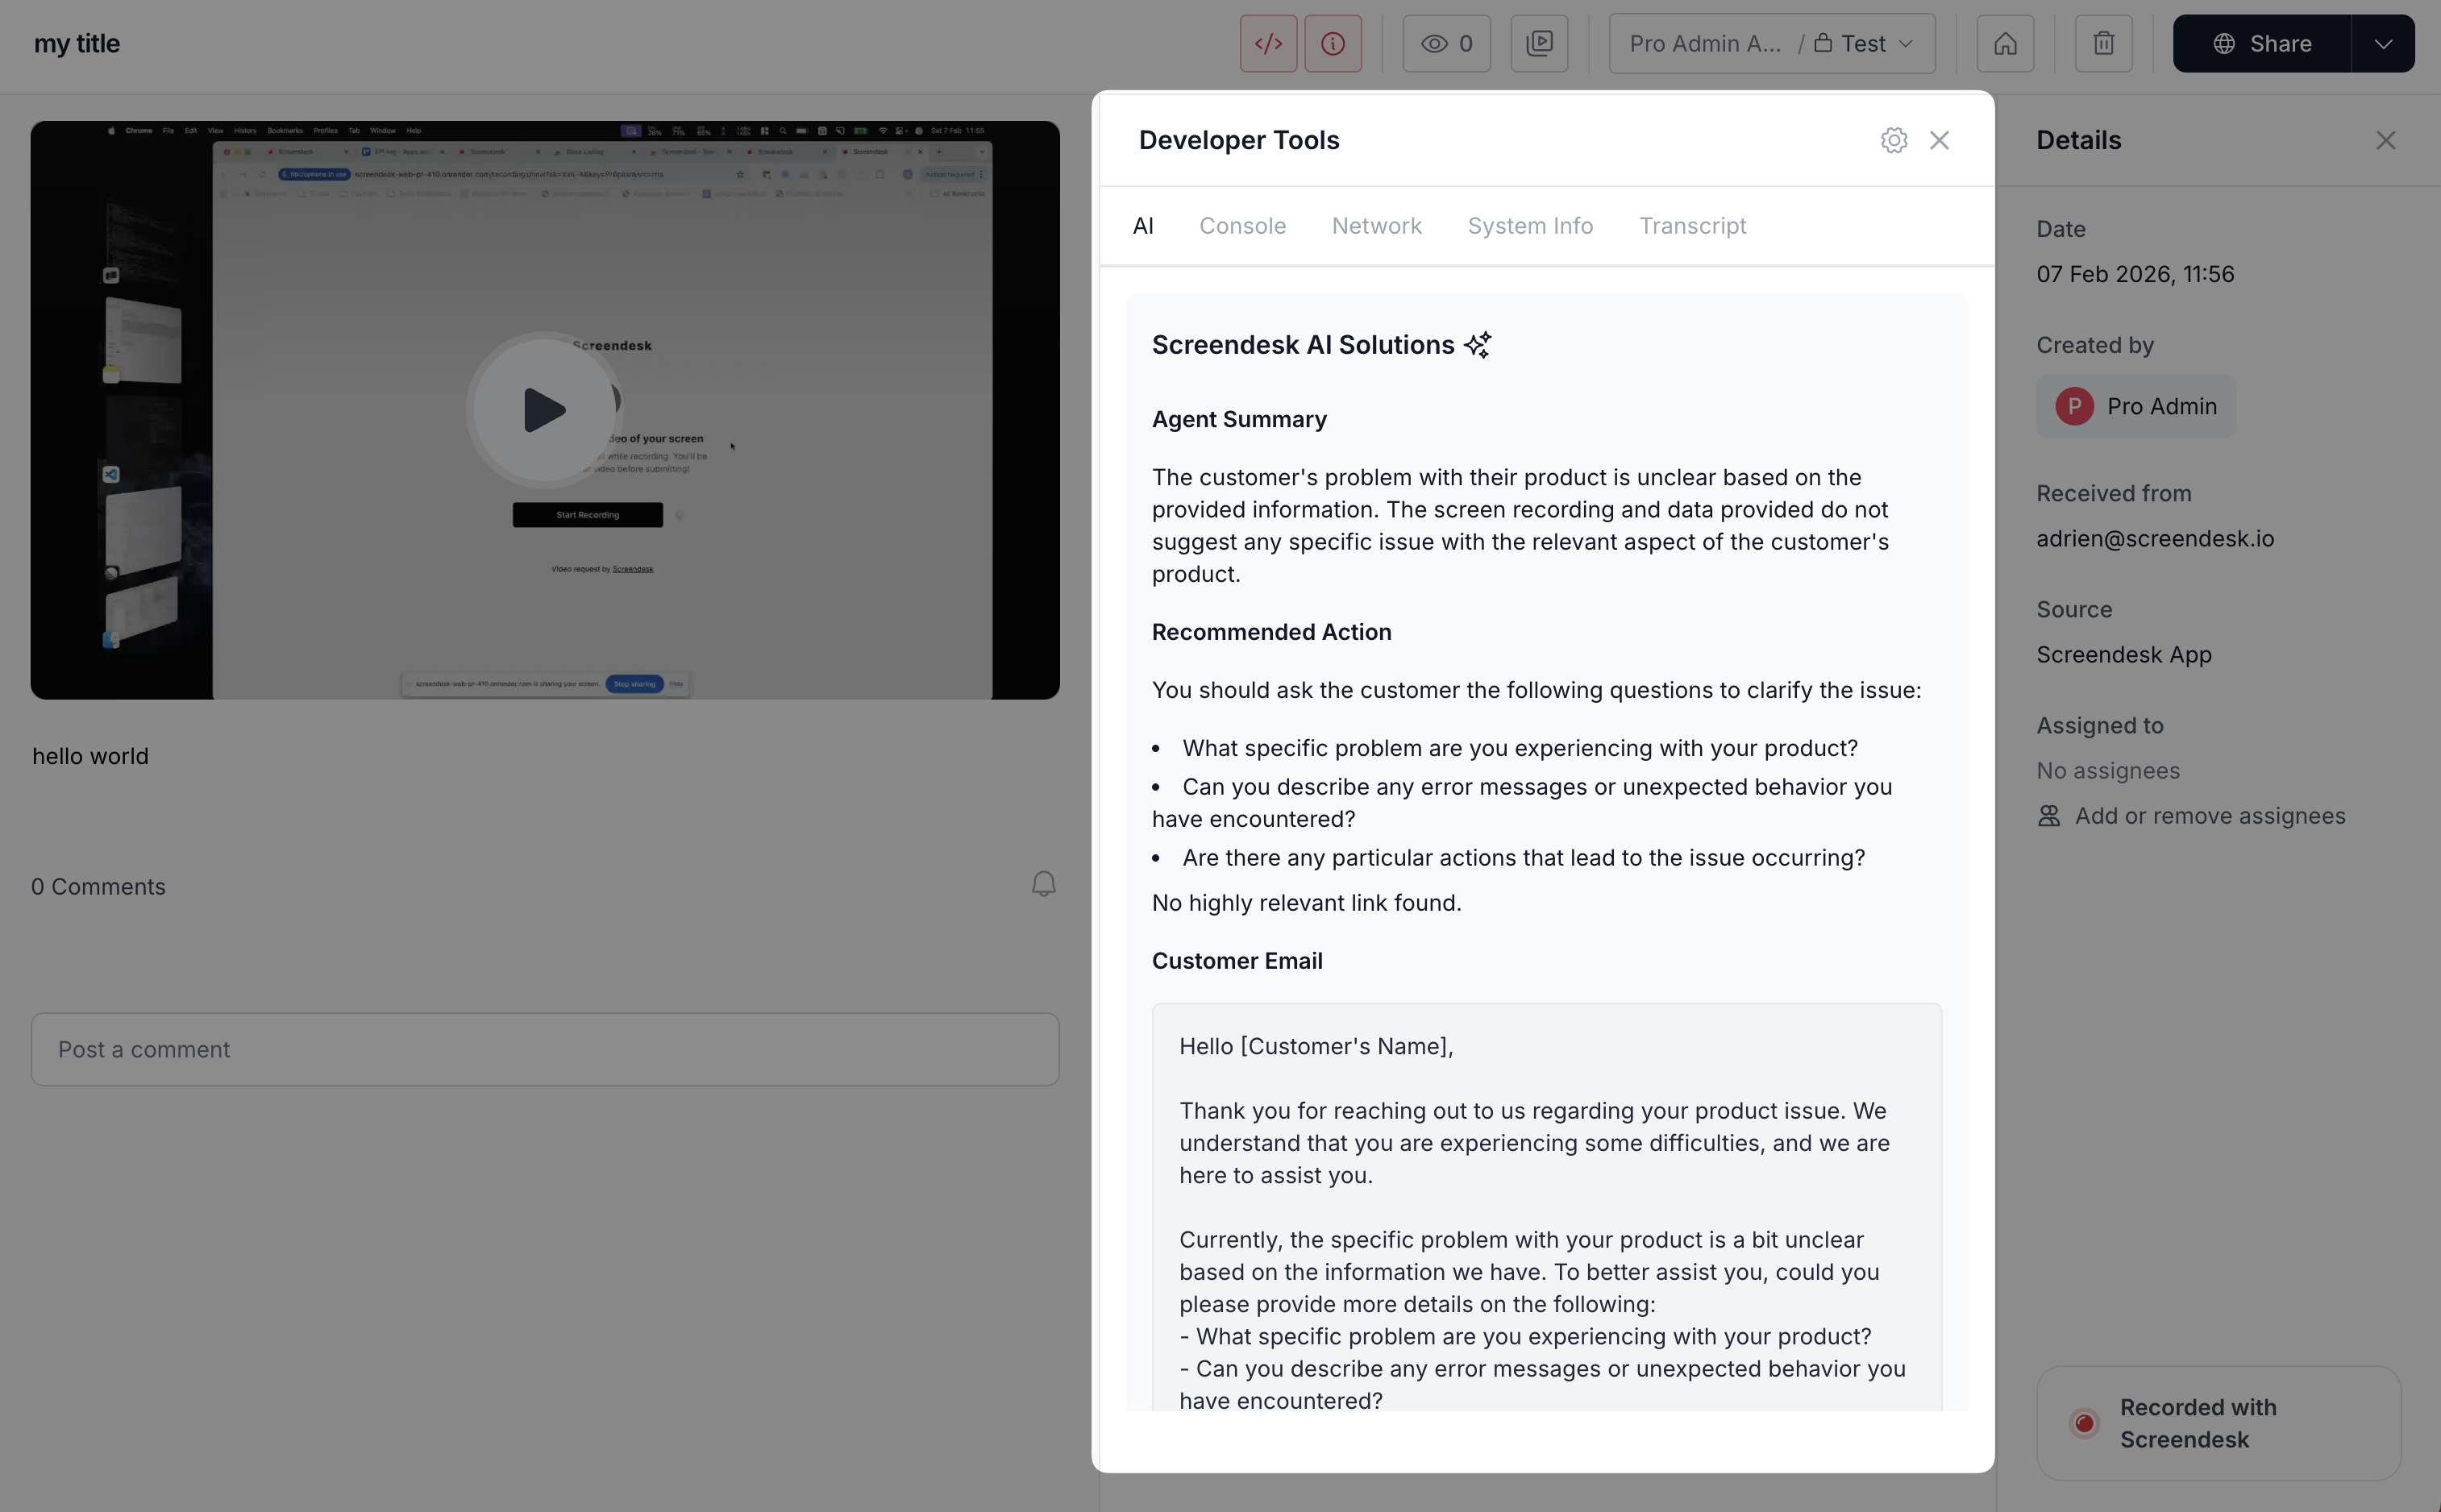Play the recorded video
Viewport: 2441px width, 1512px height.
tap(544, 410)
